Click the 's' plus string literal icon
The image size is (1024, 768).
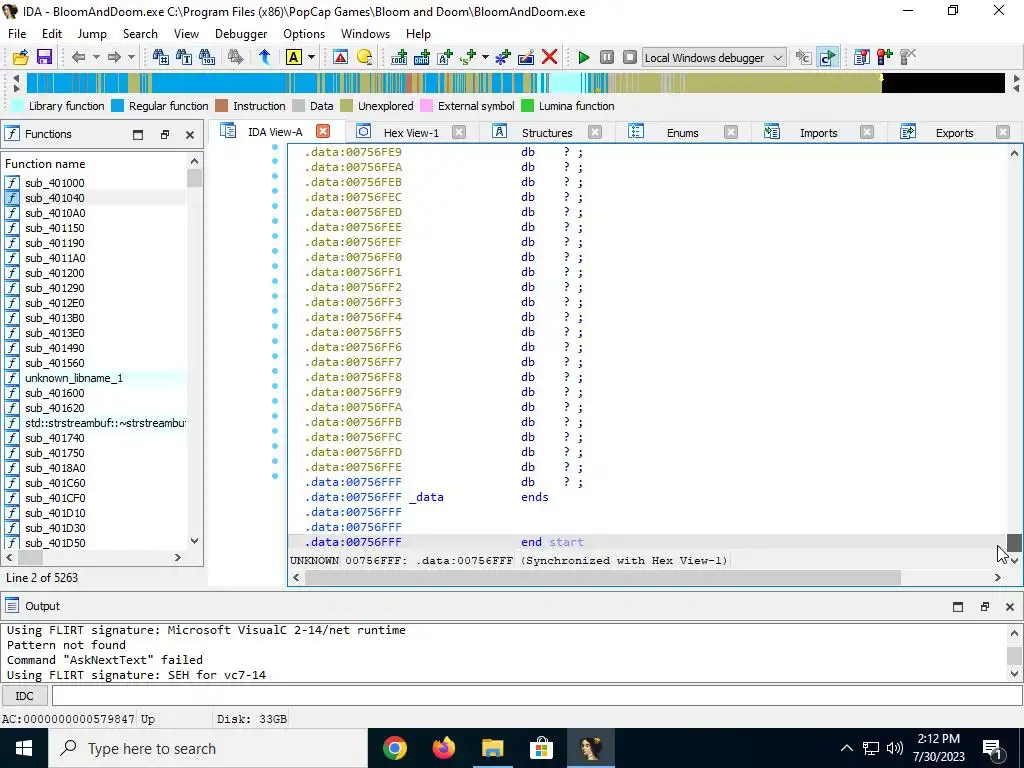468,57
